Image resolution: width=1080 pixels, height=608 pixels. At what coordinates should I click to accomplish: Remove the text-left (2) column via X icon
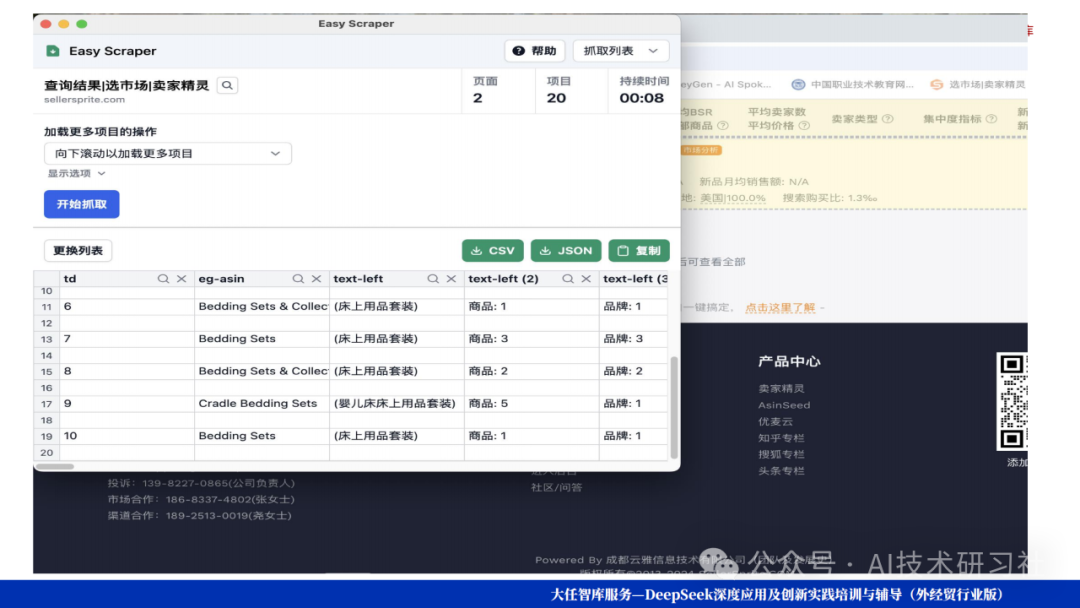coord(586,279)
